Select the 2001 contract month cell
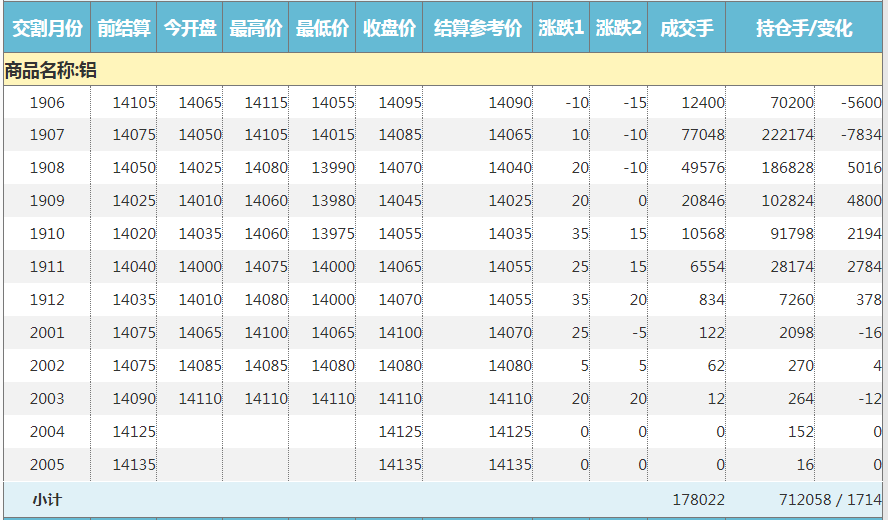This screenshot has width=888, height=520. (47, 333)
